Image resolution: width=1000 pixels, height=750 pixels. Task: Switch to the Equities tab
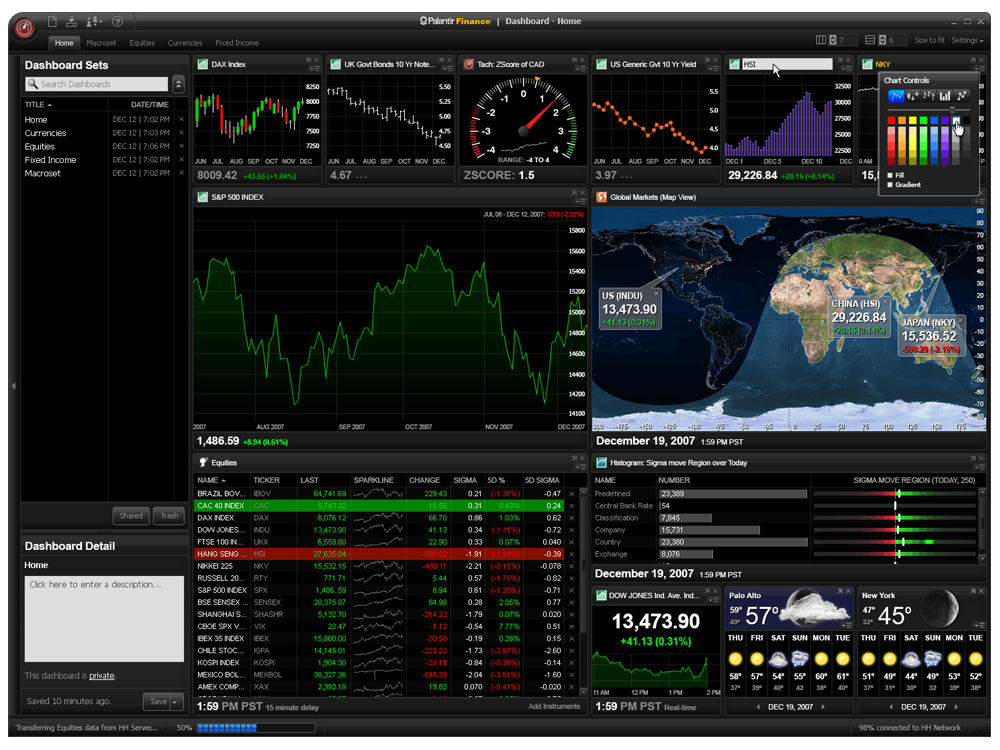point(142,43)
